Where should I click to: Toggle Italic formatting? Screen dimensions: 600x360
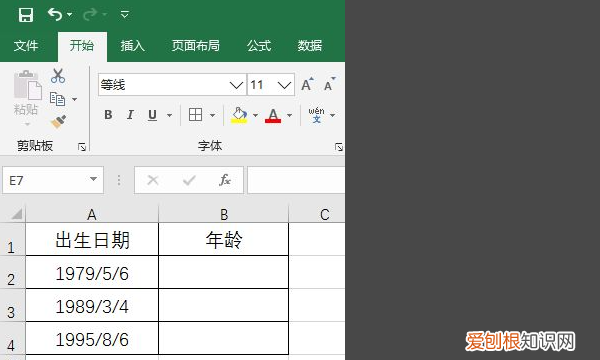pyautogui.click(x=130, y=115)
